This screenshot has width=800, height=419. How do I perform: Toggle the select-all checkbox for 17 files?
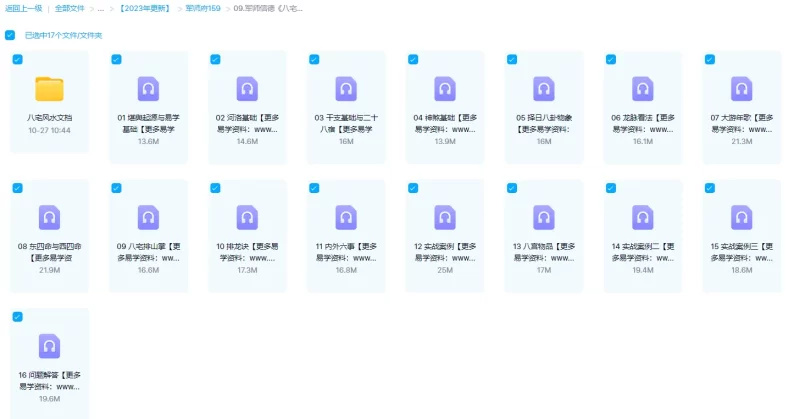pyautogui.click(x=10, y=35)
